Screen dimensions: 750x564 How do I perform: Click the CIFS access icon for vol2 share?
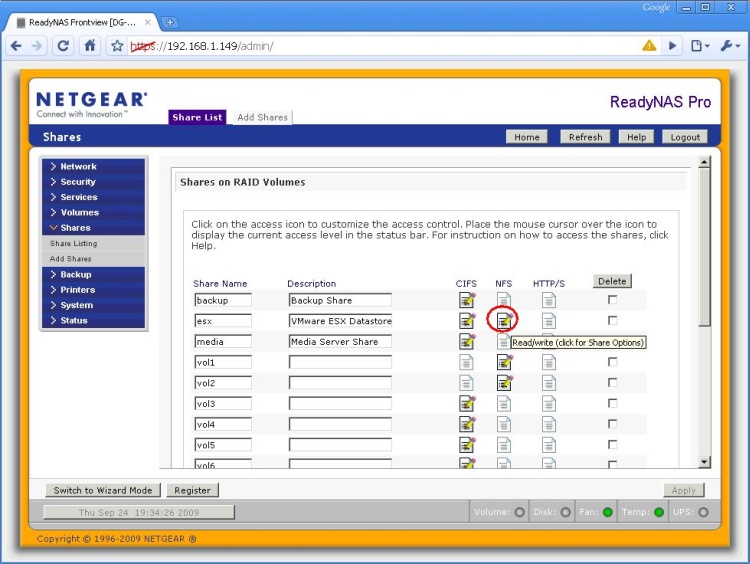pos(466,383)
